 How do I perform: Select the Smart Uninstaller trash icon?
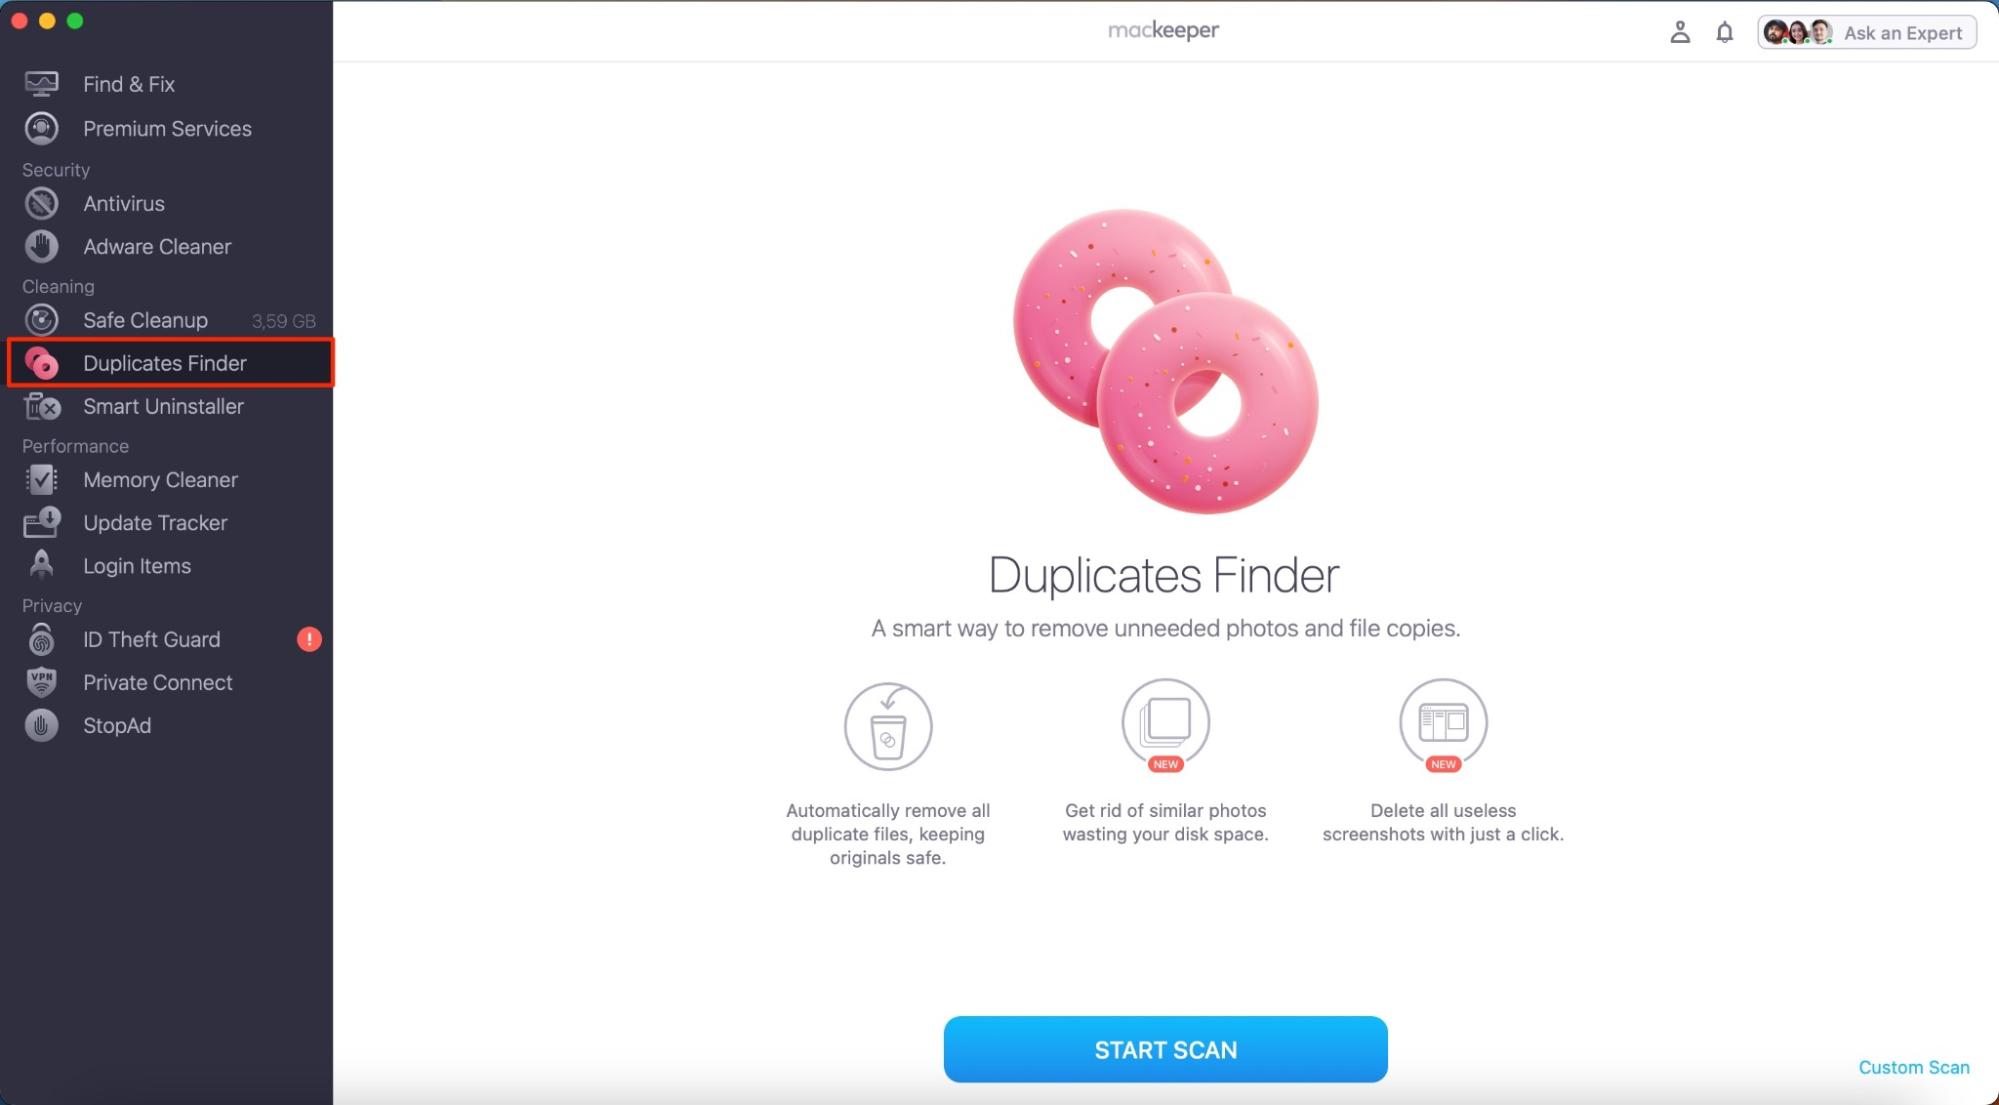pos(41,406)
